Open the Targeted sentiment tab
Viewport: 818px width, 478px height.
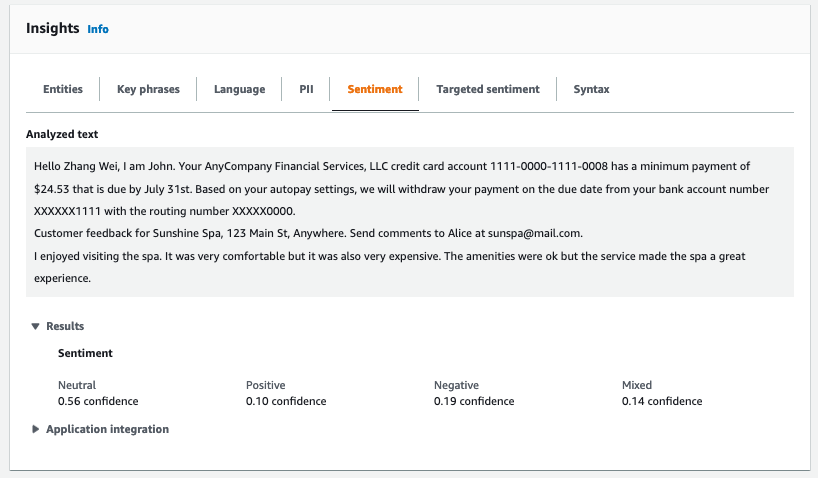tap(487, 89)
